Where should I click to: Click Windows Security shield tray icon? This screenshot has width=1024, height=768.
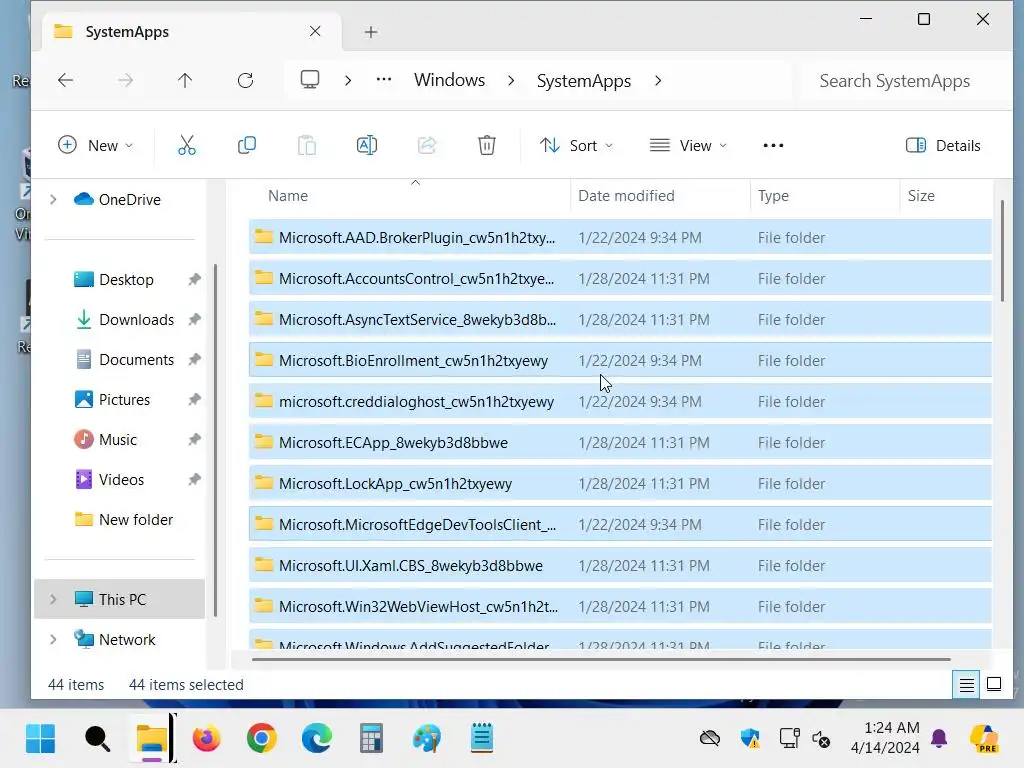pyautogui.click(x=750, y=739)
